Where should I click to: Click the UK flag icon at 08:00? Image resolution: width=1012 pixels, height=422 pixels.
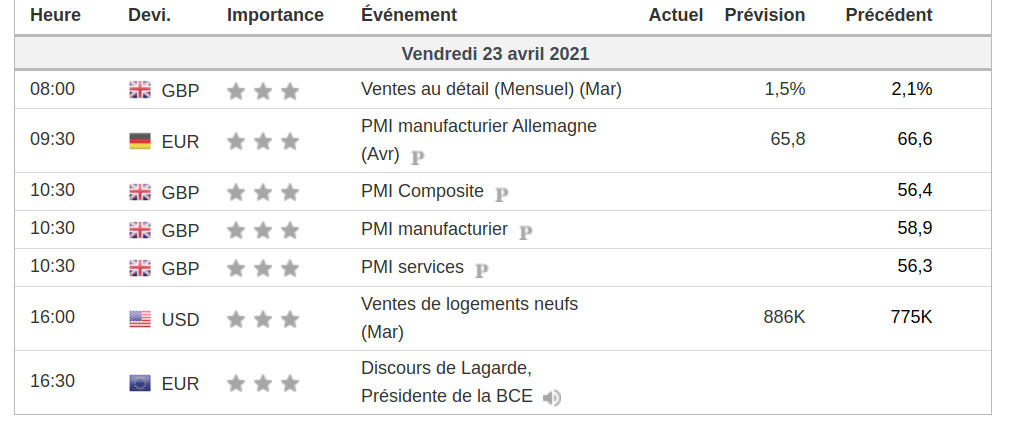(x=140, y=90)
